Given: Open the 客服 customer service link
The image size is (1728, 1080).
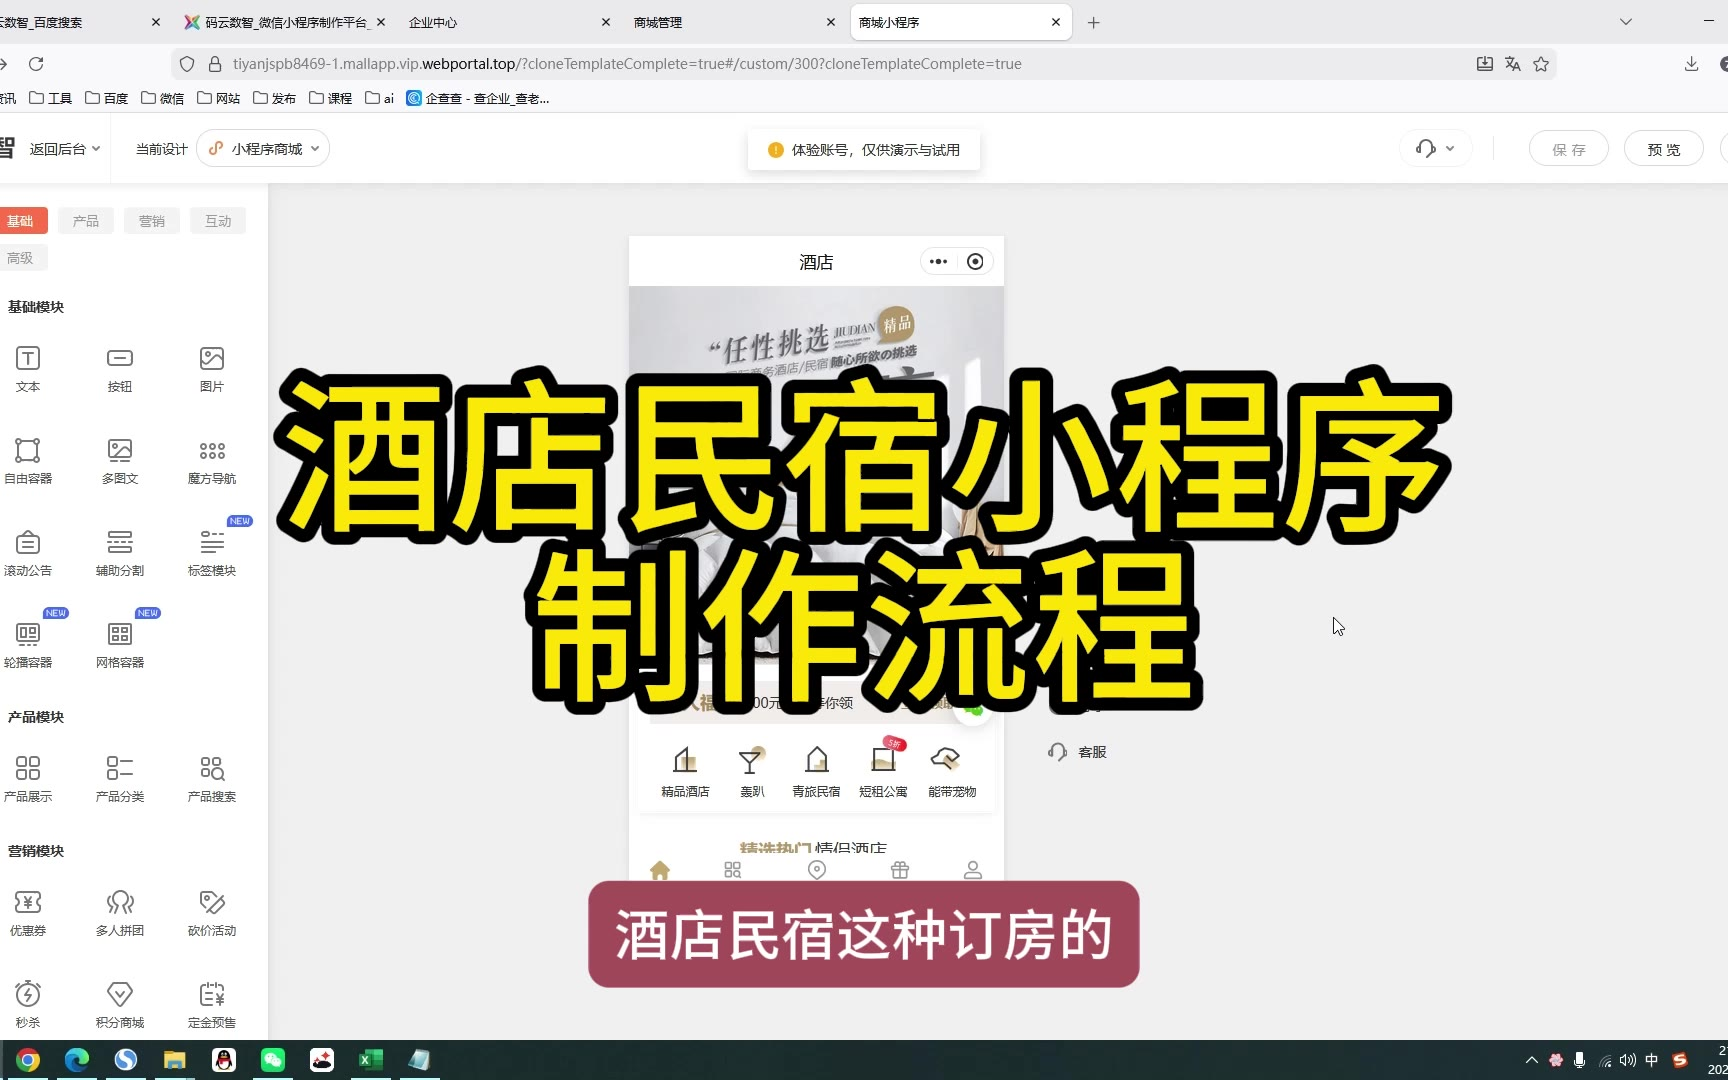Looking at the screenshot, I should tap(1077, 752).
